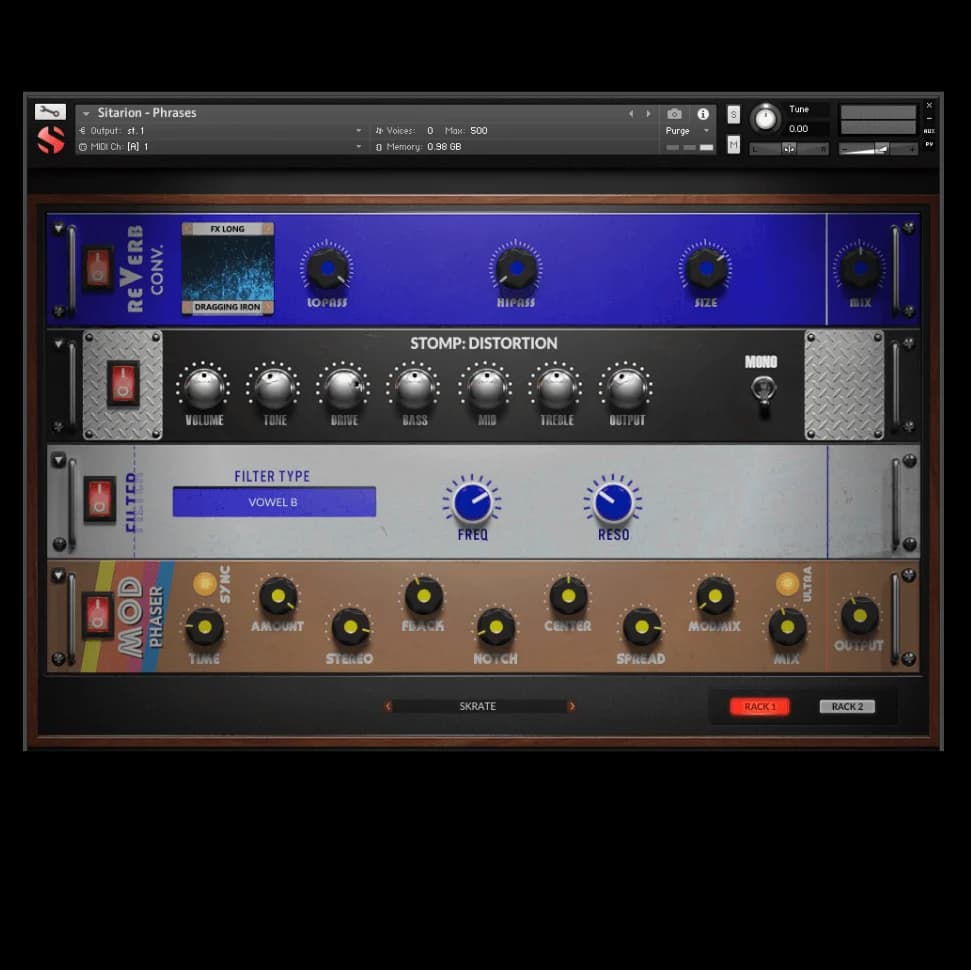Select the RACK 1 tab
The height and width of the screenshot is (970, 971).
pyautogui.click(x=759, y=706)
